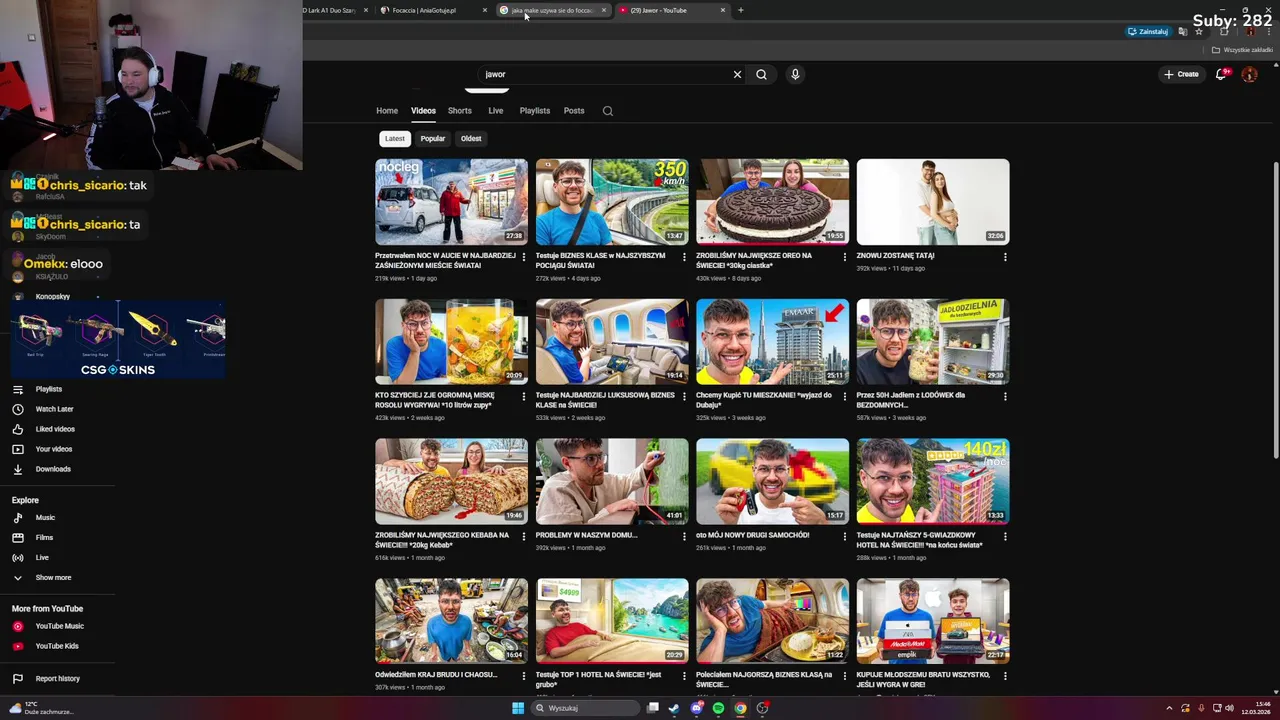Open the 350 km/h train video thumbnail
Image resolution: width=1280 pixels, height=720 pixels.
(x=612, y=201)
